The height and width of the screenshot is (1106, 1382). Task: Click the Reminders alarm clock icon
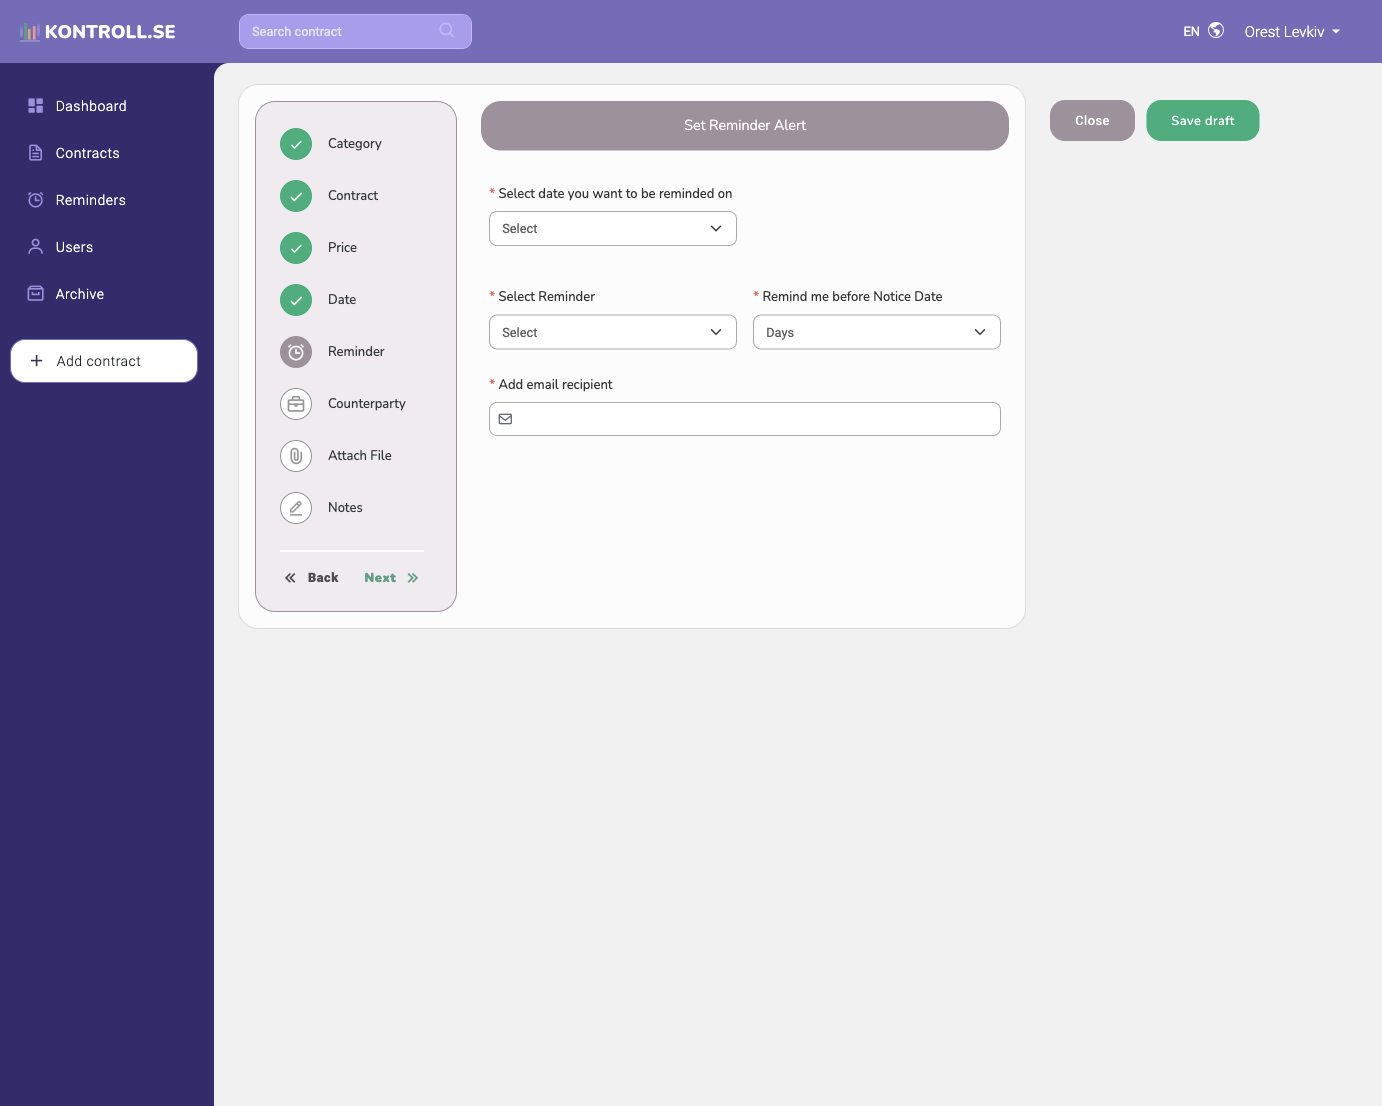[x=36, y=200]
